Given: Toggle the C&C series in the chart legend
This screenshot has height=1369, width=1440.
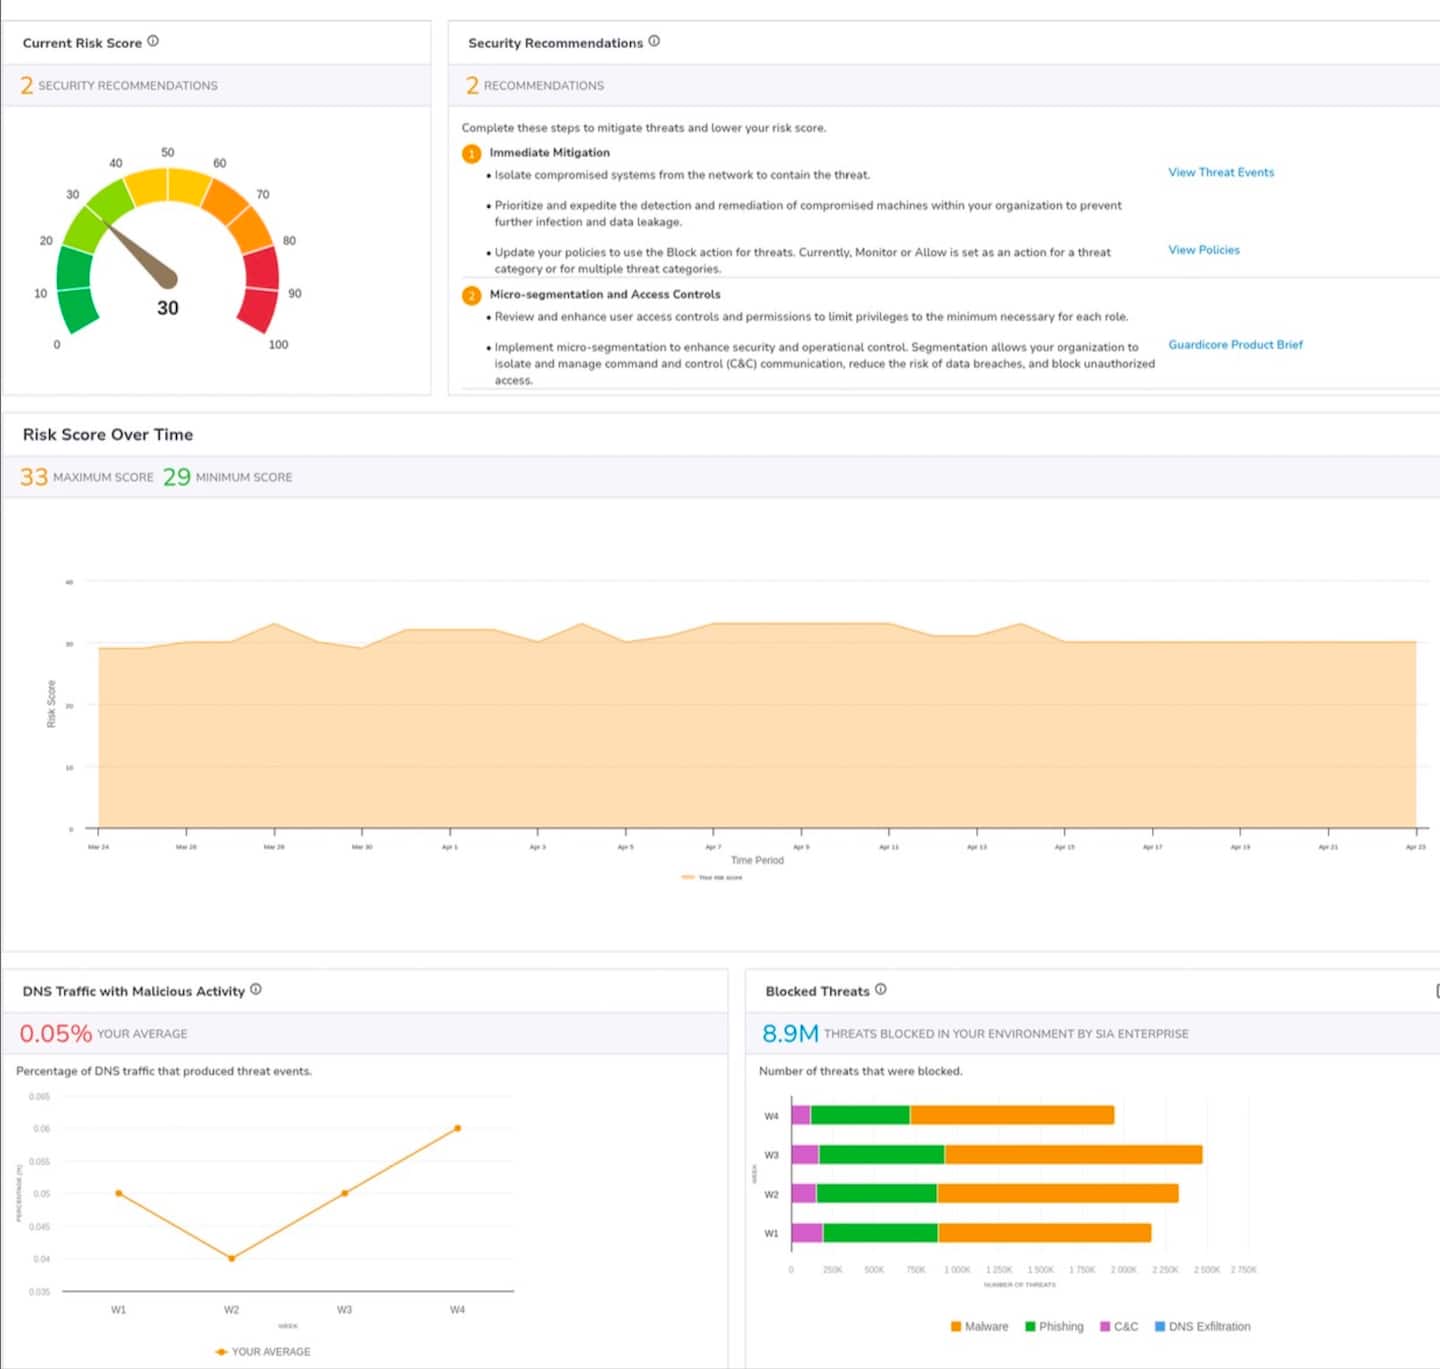Looking at the screenshot, I should [1119, 1326].
